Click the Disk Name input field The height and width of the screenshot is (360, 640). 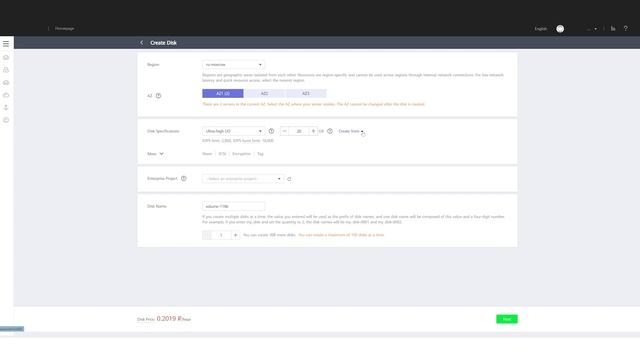tap(233, 206)
